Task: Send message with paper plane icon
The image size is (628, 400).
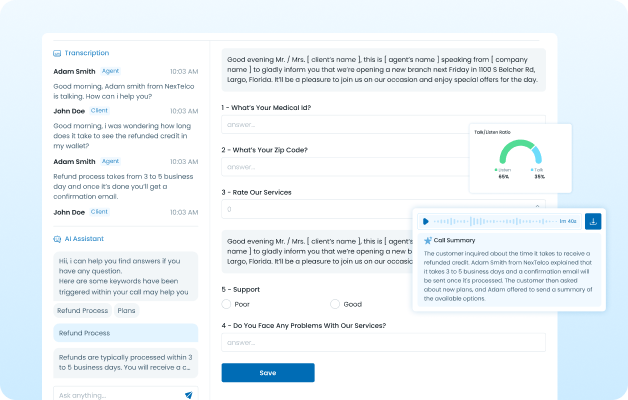Action: point(188,395)
